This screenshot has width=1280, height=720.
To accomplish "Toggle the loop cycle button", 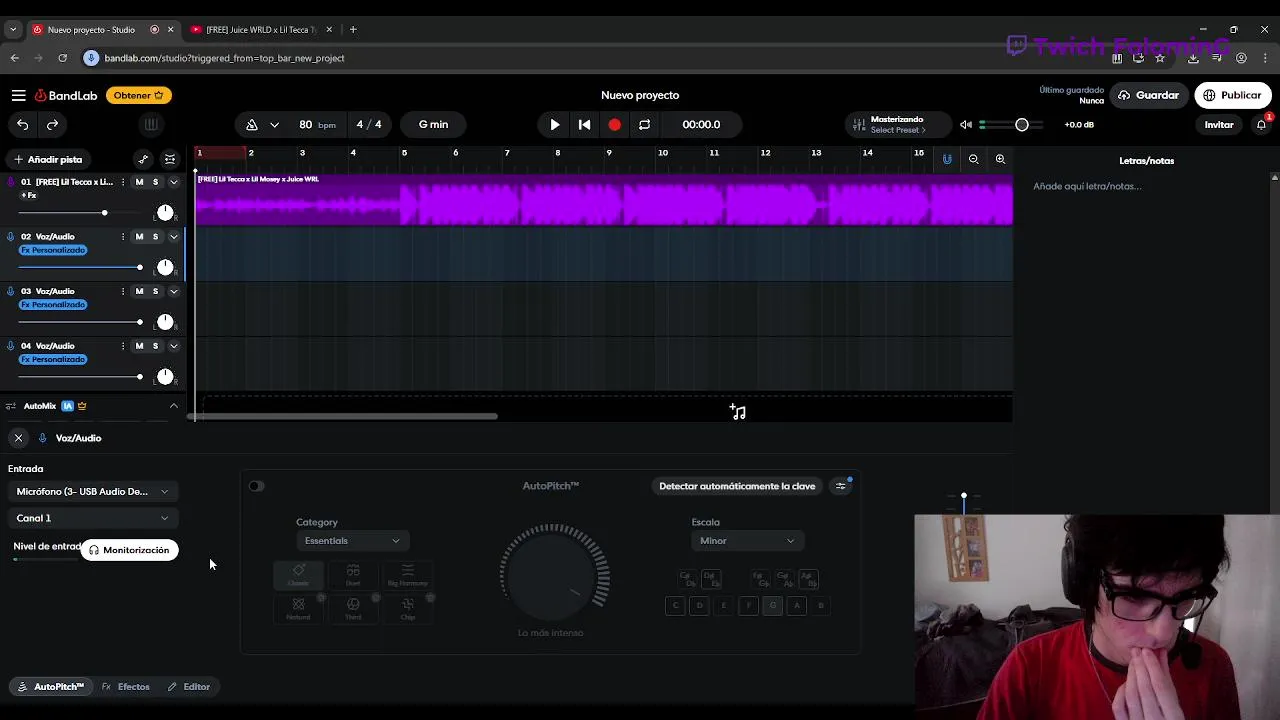I will (644, 125).
